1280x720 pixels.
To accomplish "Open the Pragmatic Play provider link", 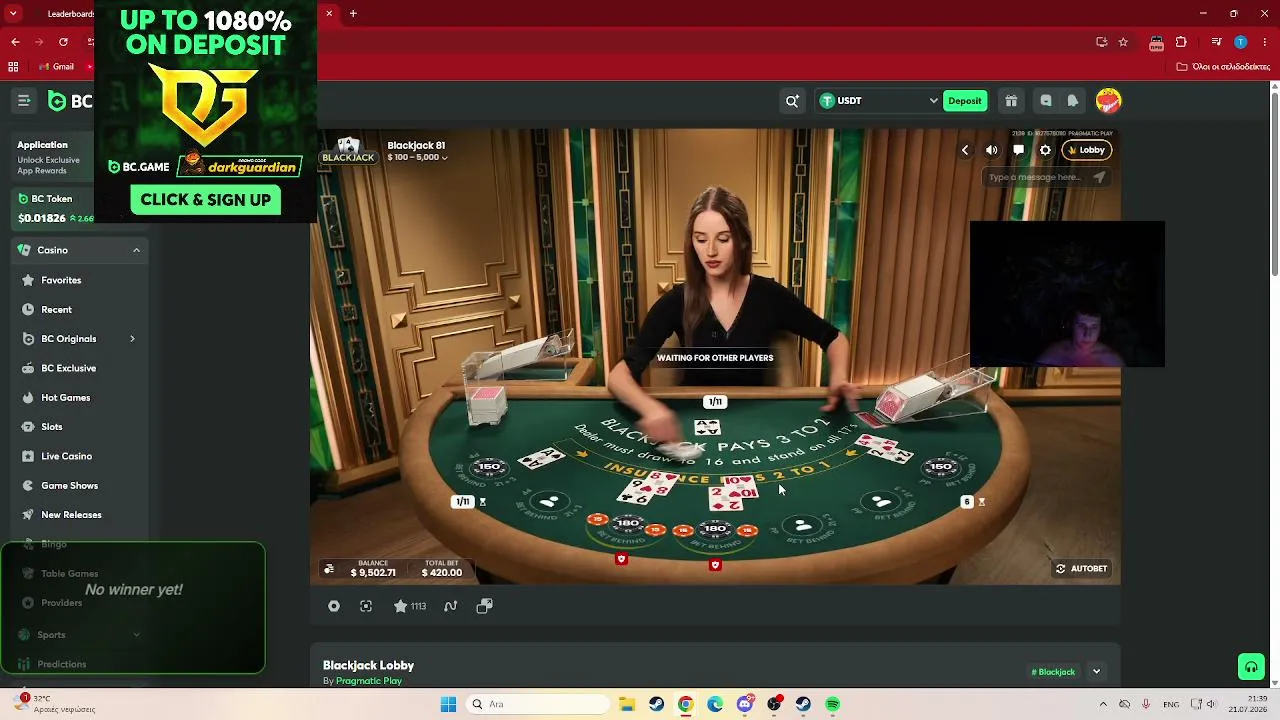I will point(369,681).
